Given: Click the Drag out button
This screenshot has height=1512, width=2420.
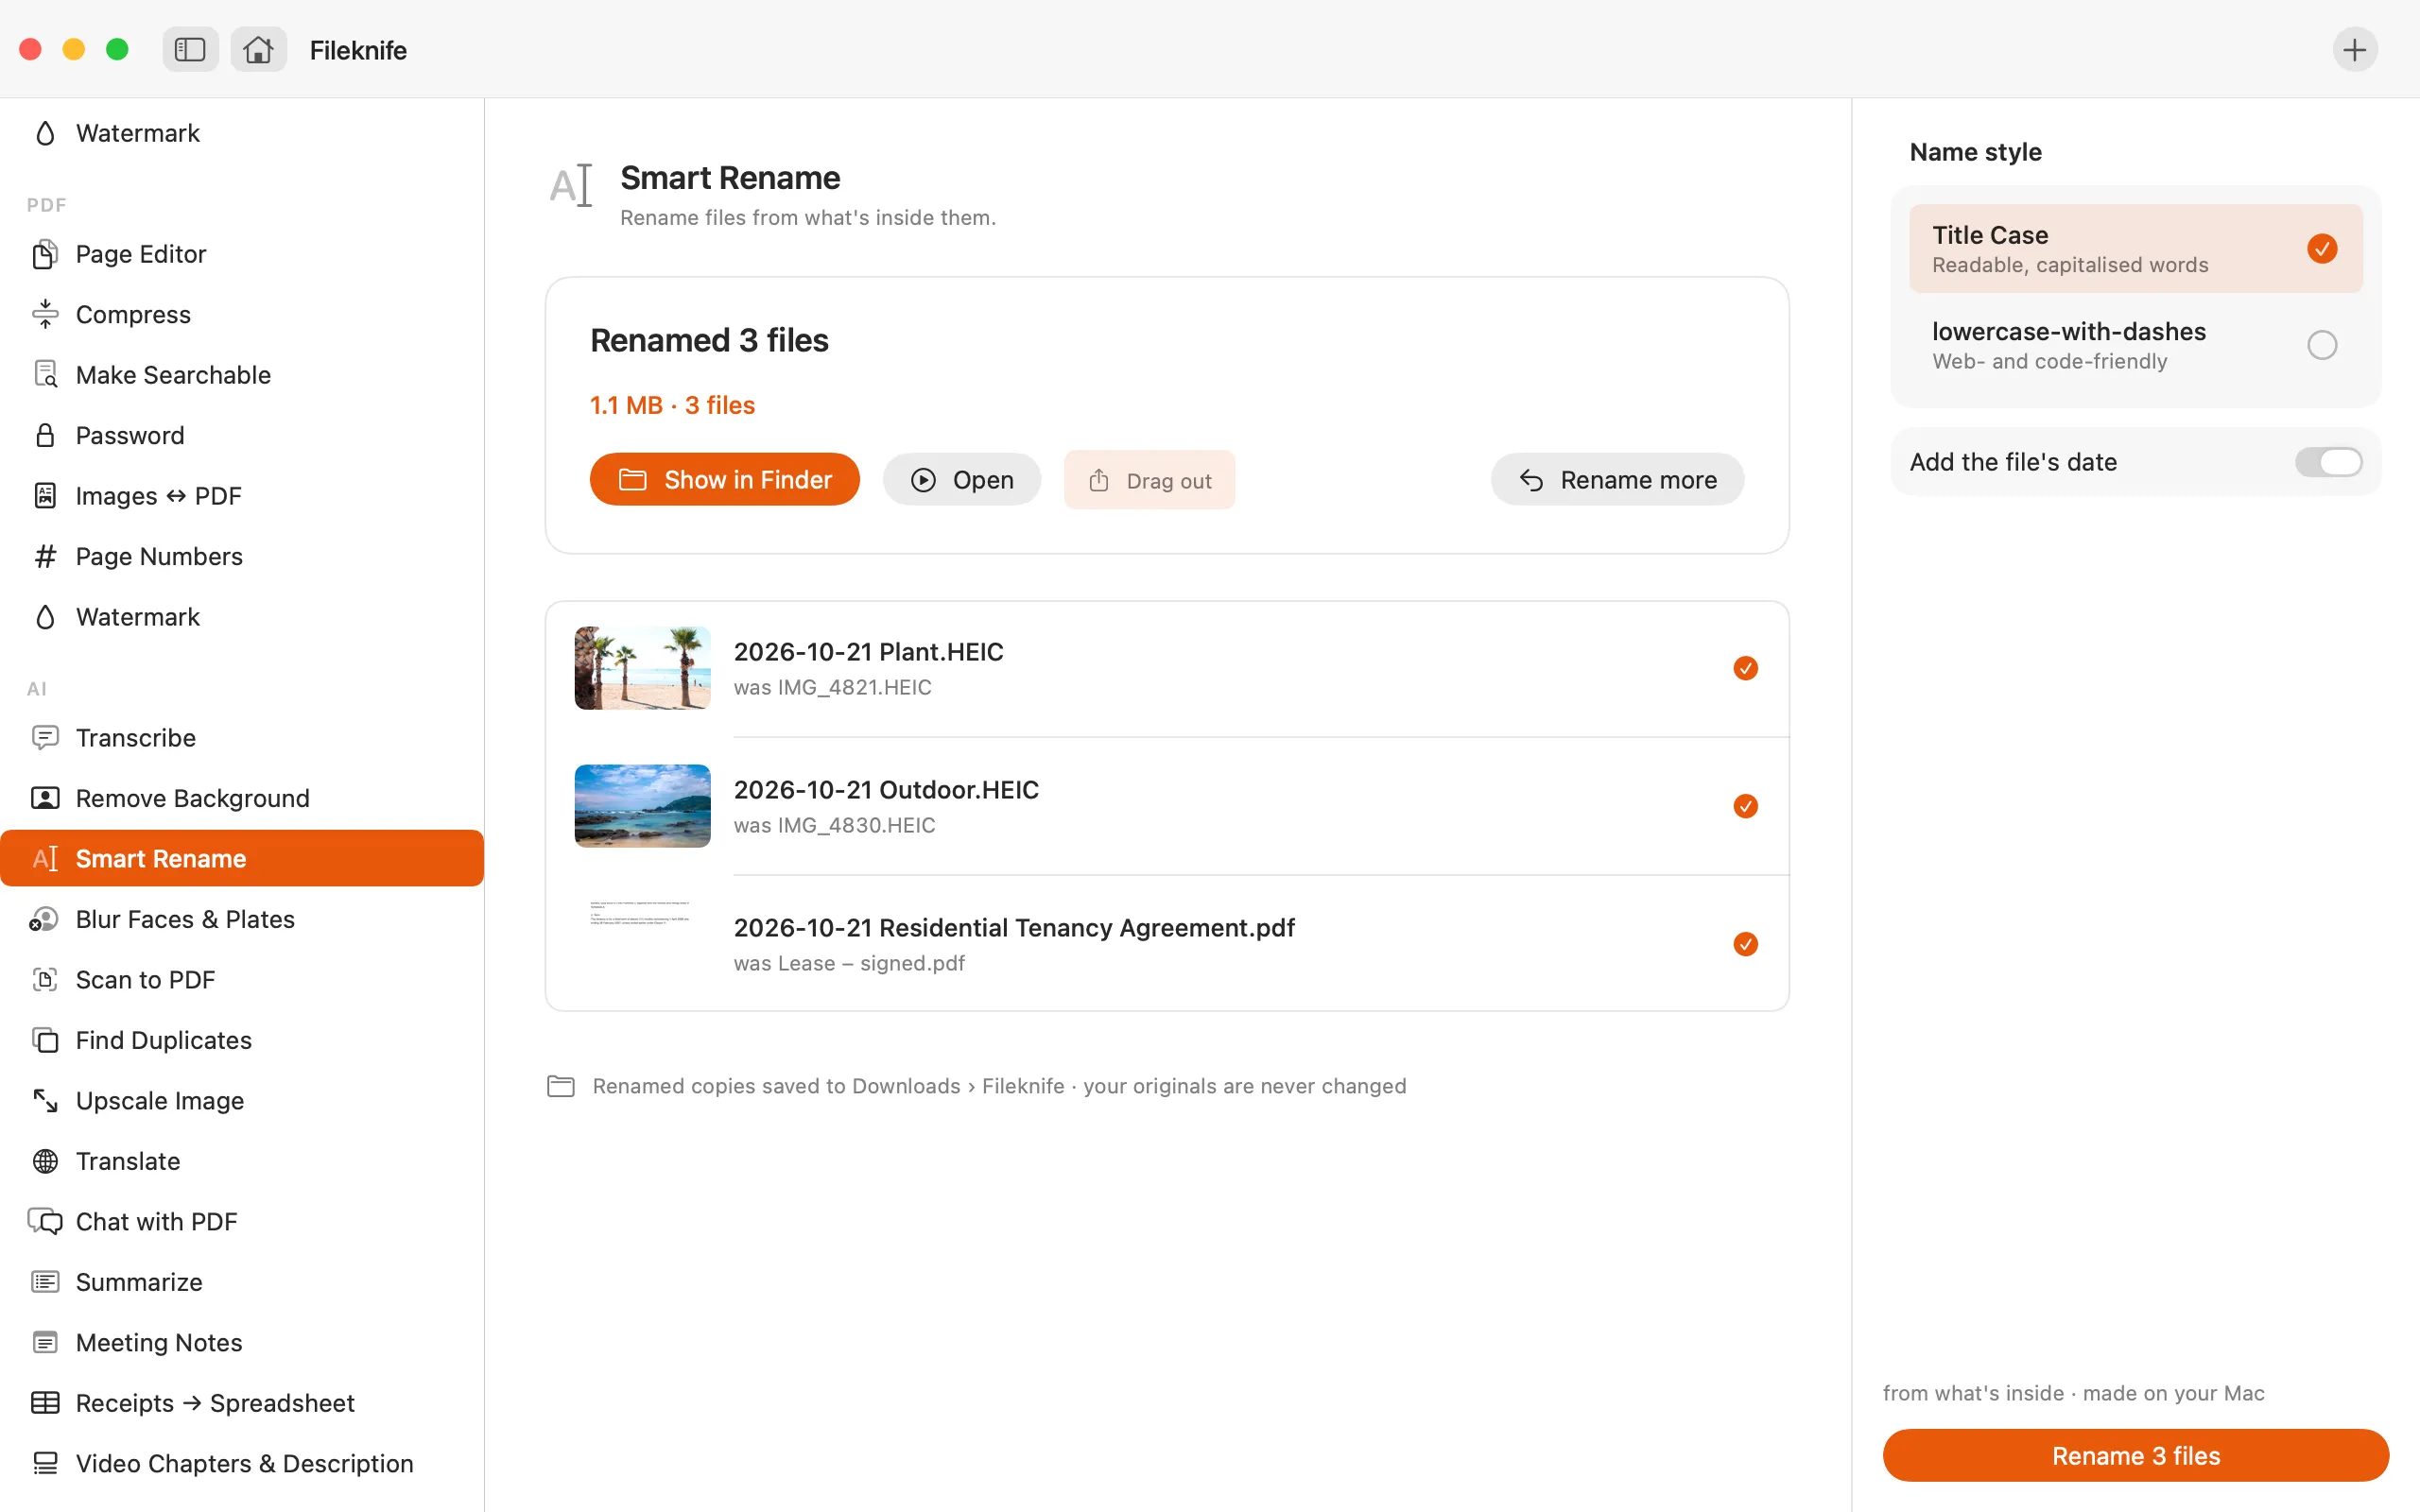Looking at the screenshot, I should 1149,480.
